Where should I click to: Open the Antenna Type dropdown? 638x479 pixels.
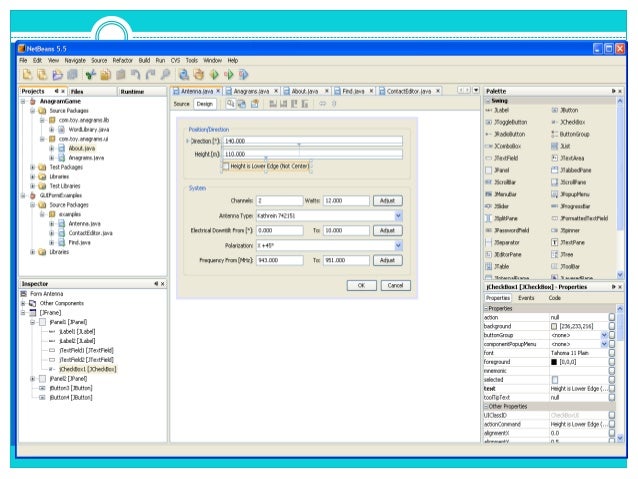point(398,215)
